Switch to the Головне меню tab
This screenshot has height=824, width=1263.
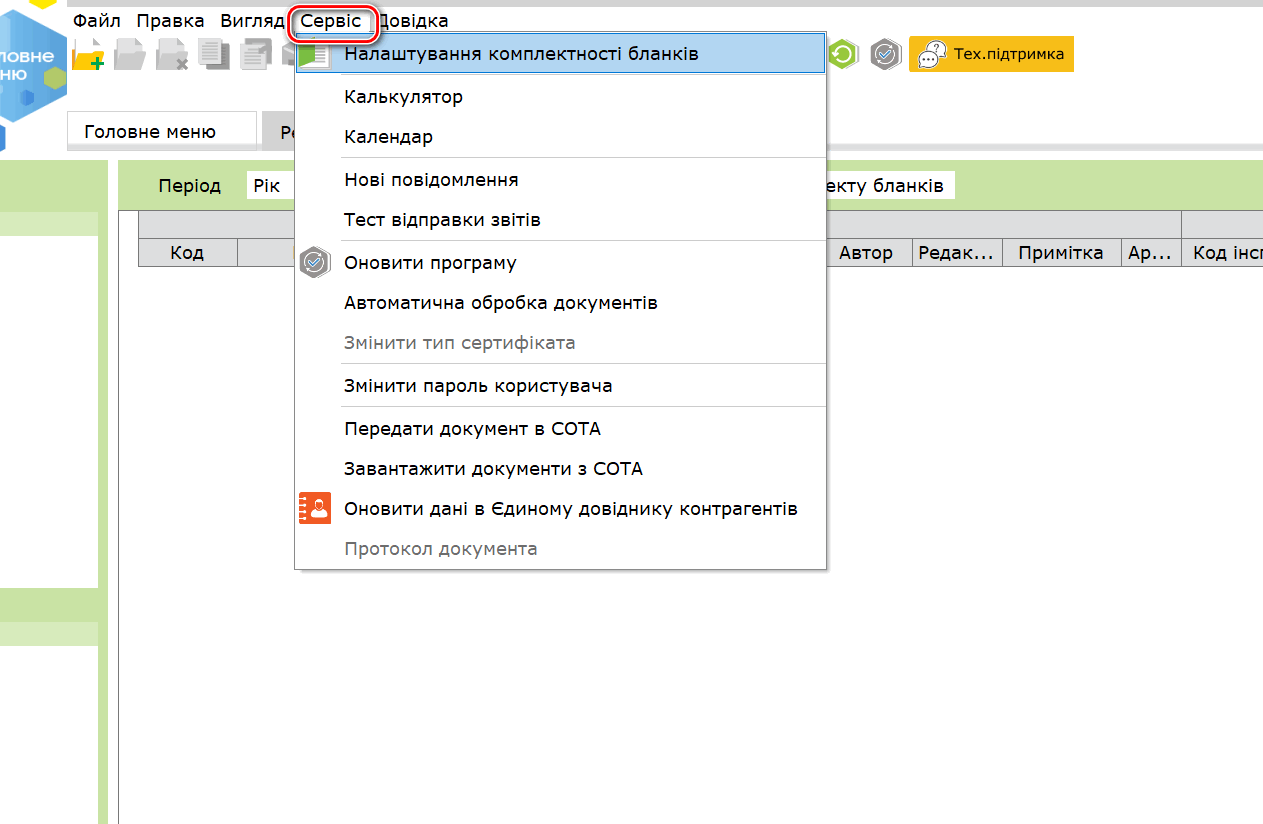(150, 132)
